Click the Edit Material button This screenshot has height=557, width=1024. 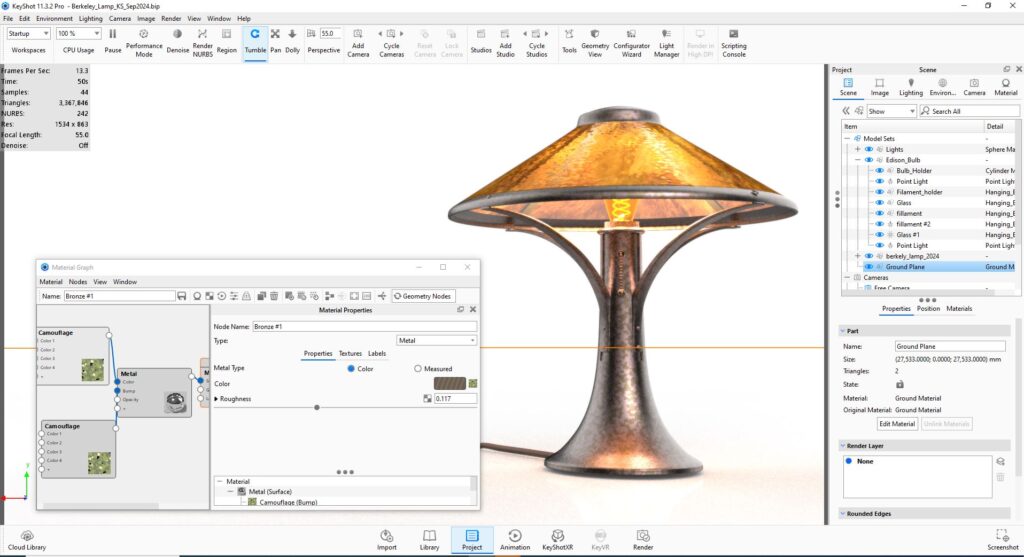coord(897,424)
